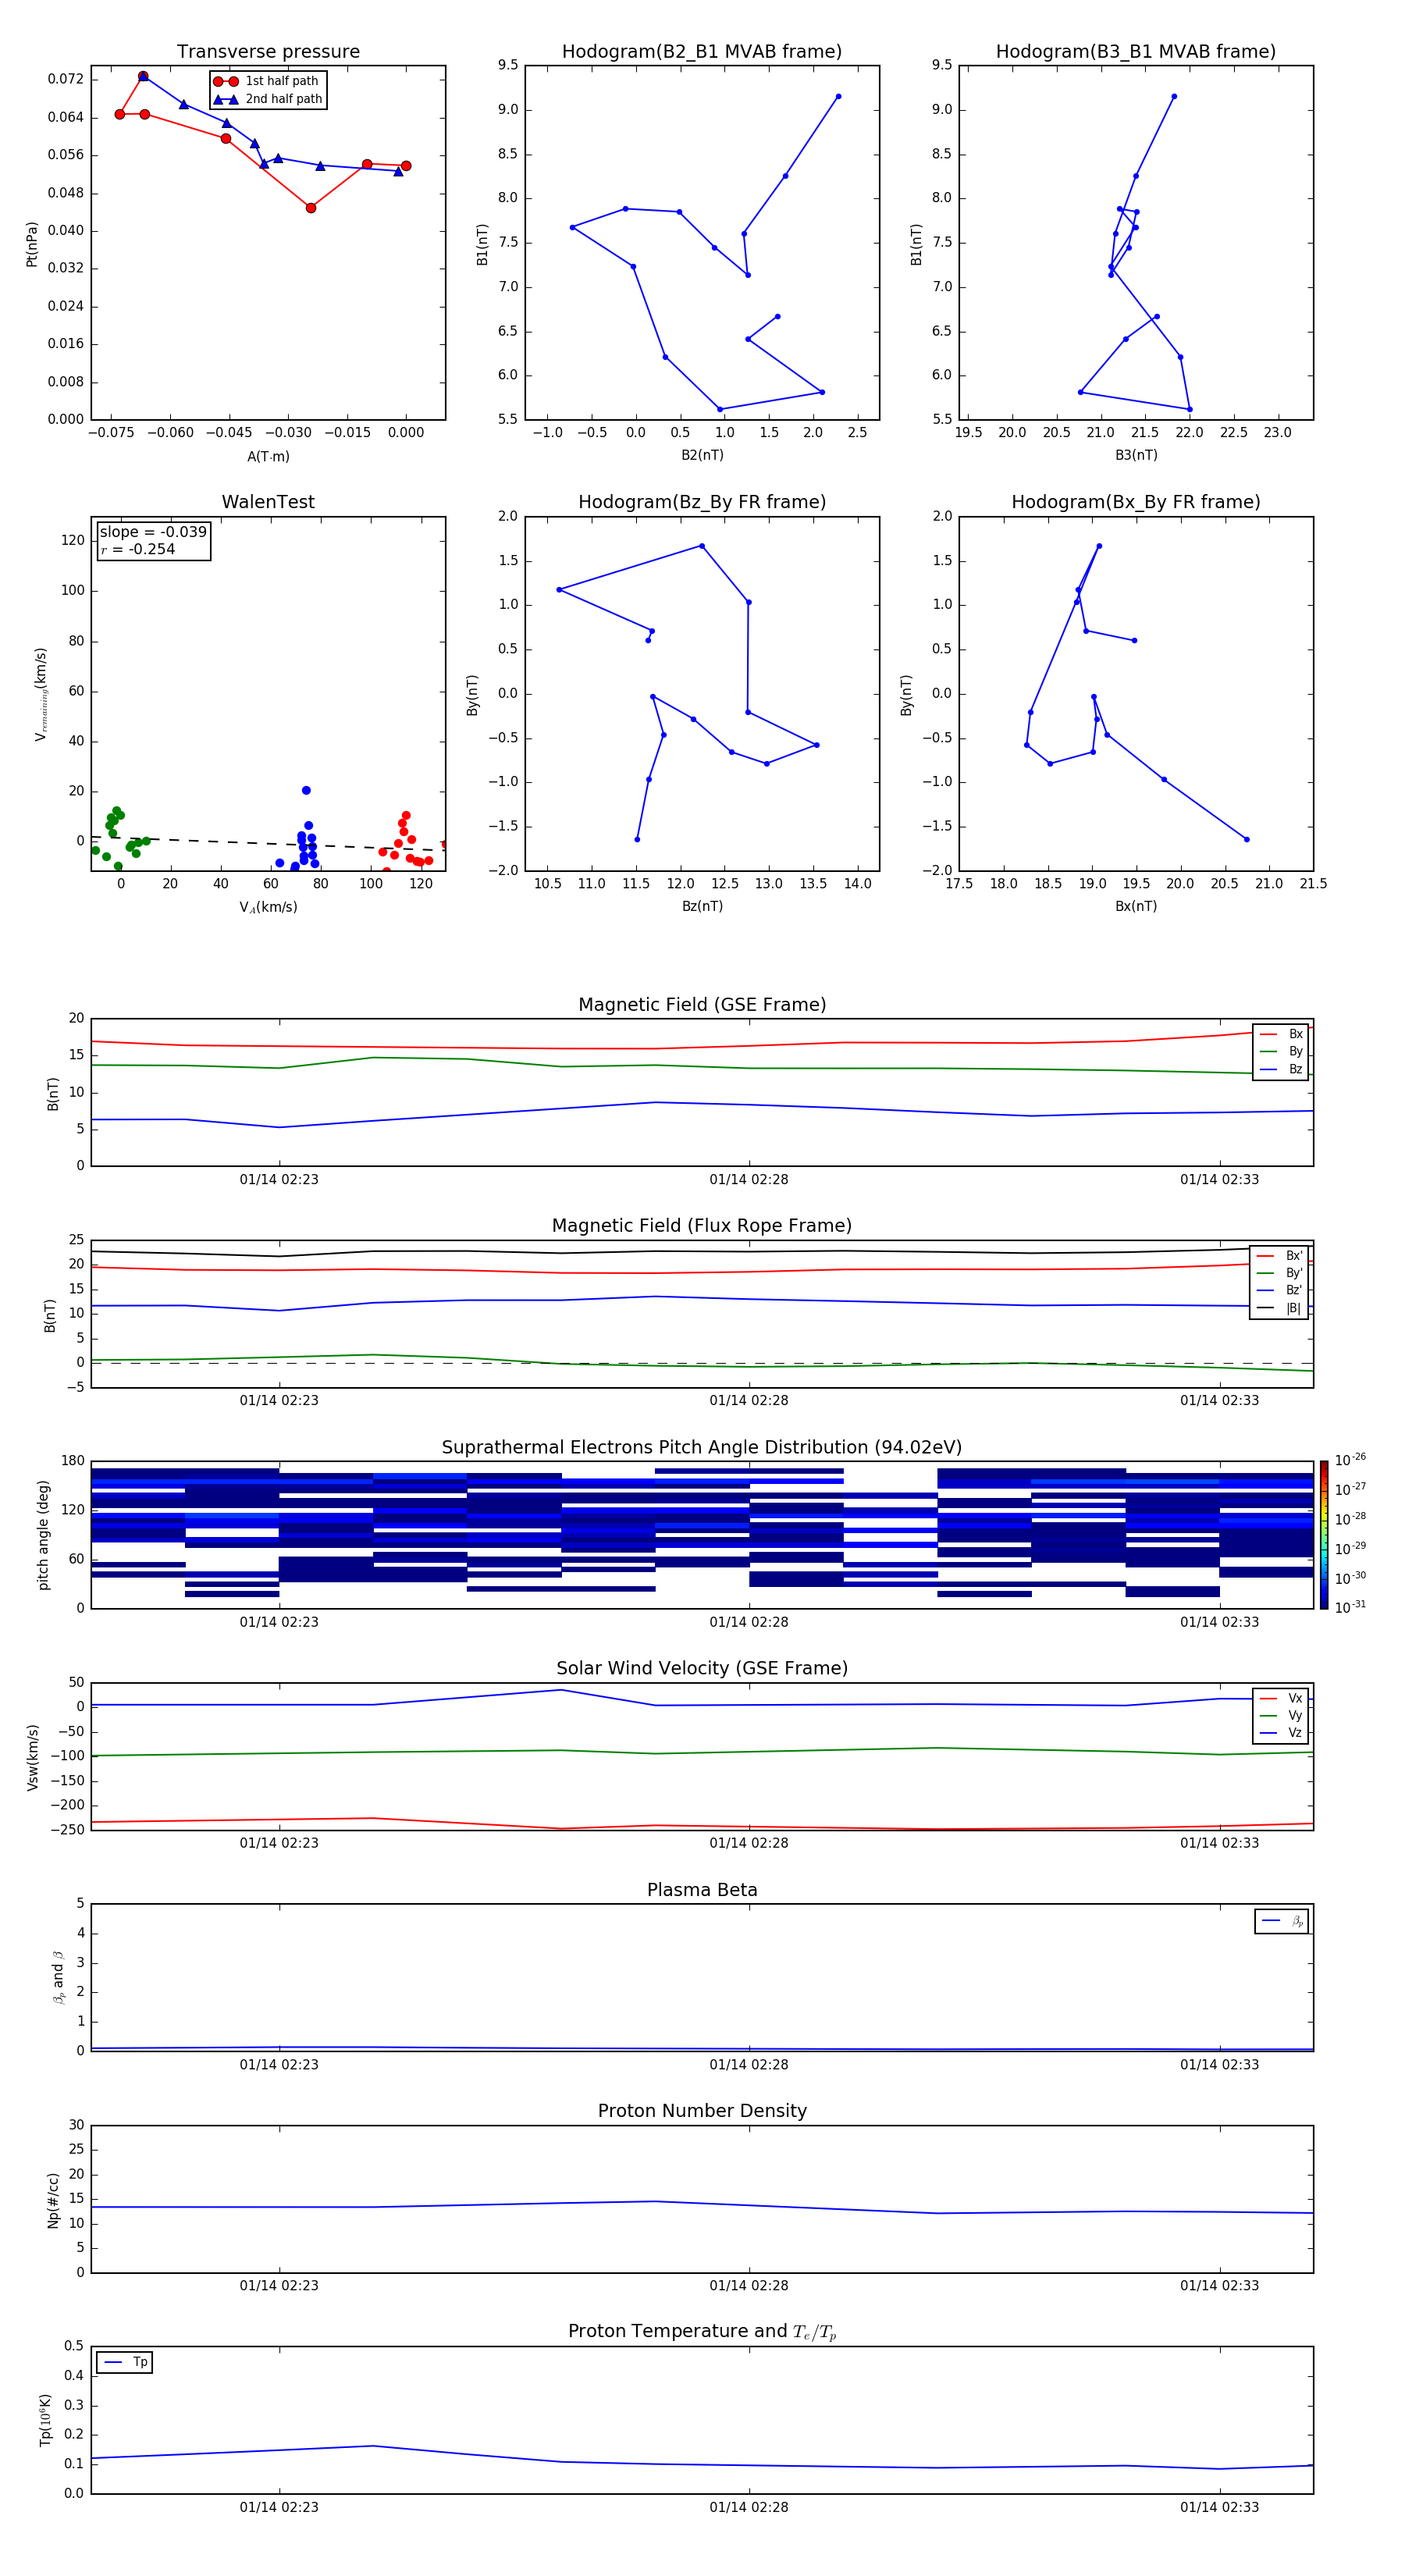Click 'Proton Number Density' plot title

point(702,2111)
